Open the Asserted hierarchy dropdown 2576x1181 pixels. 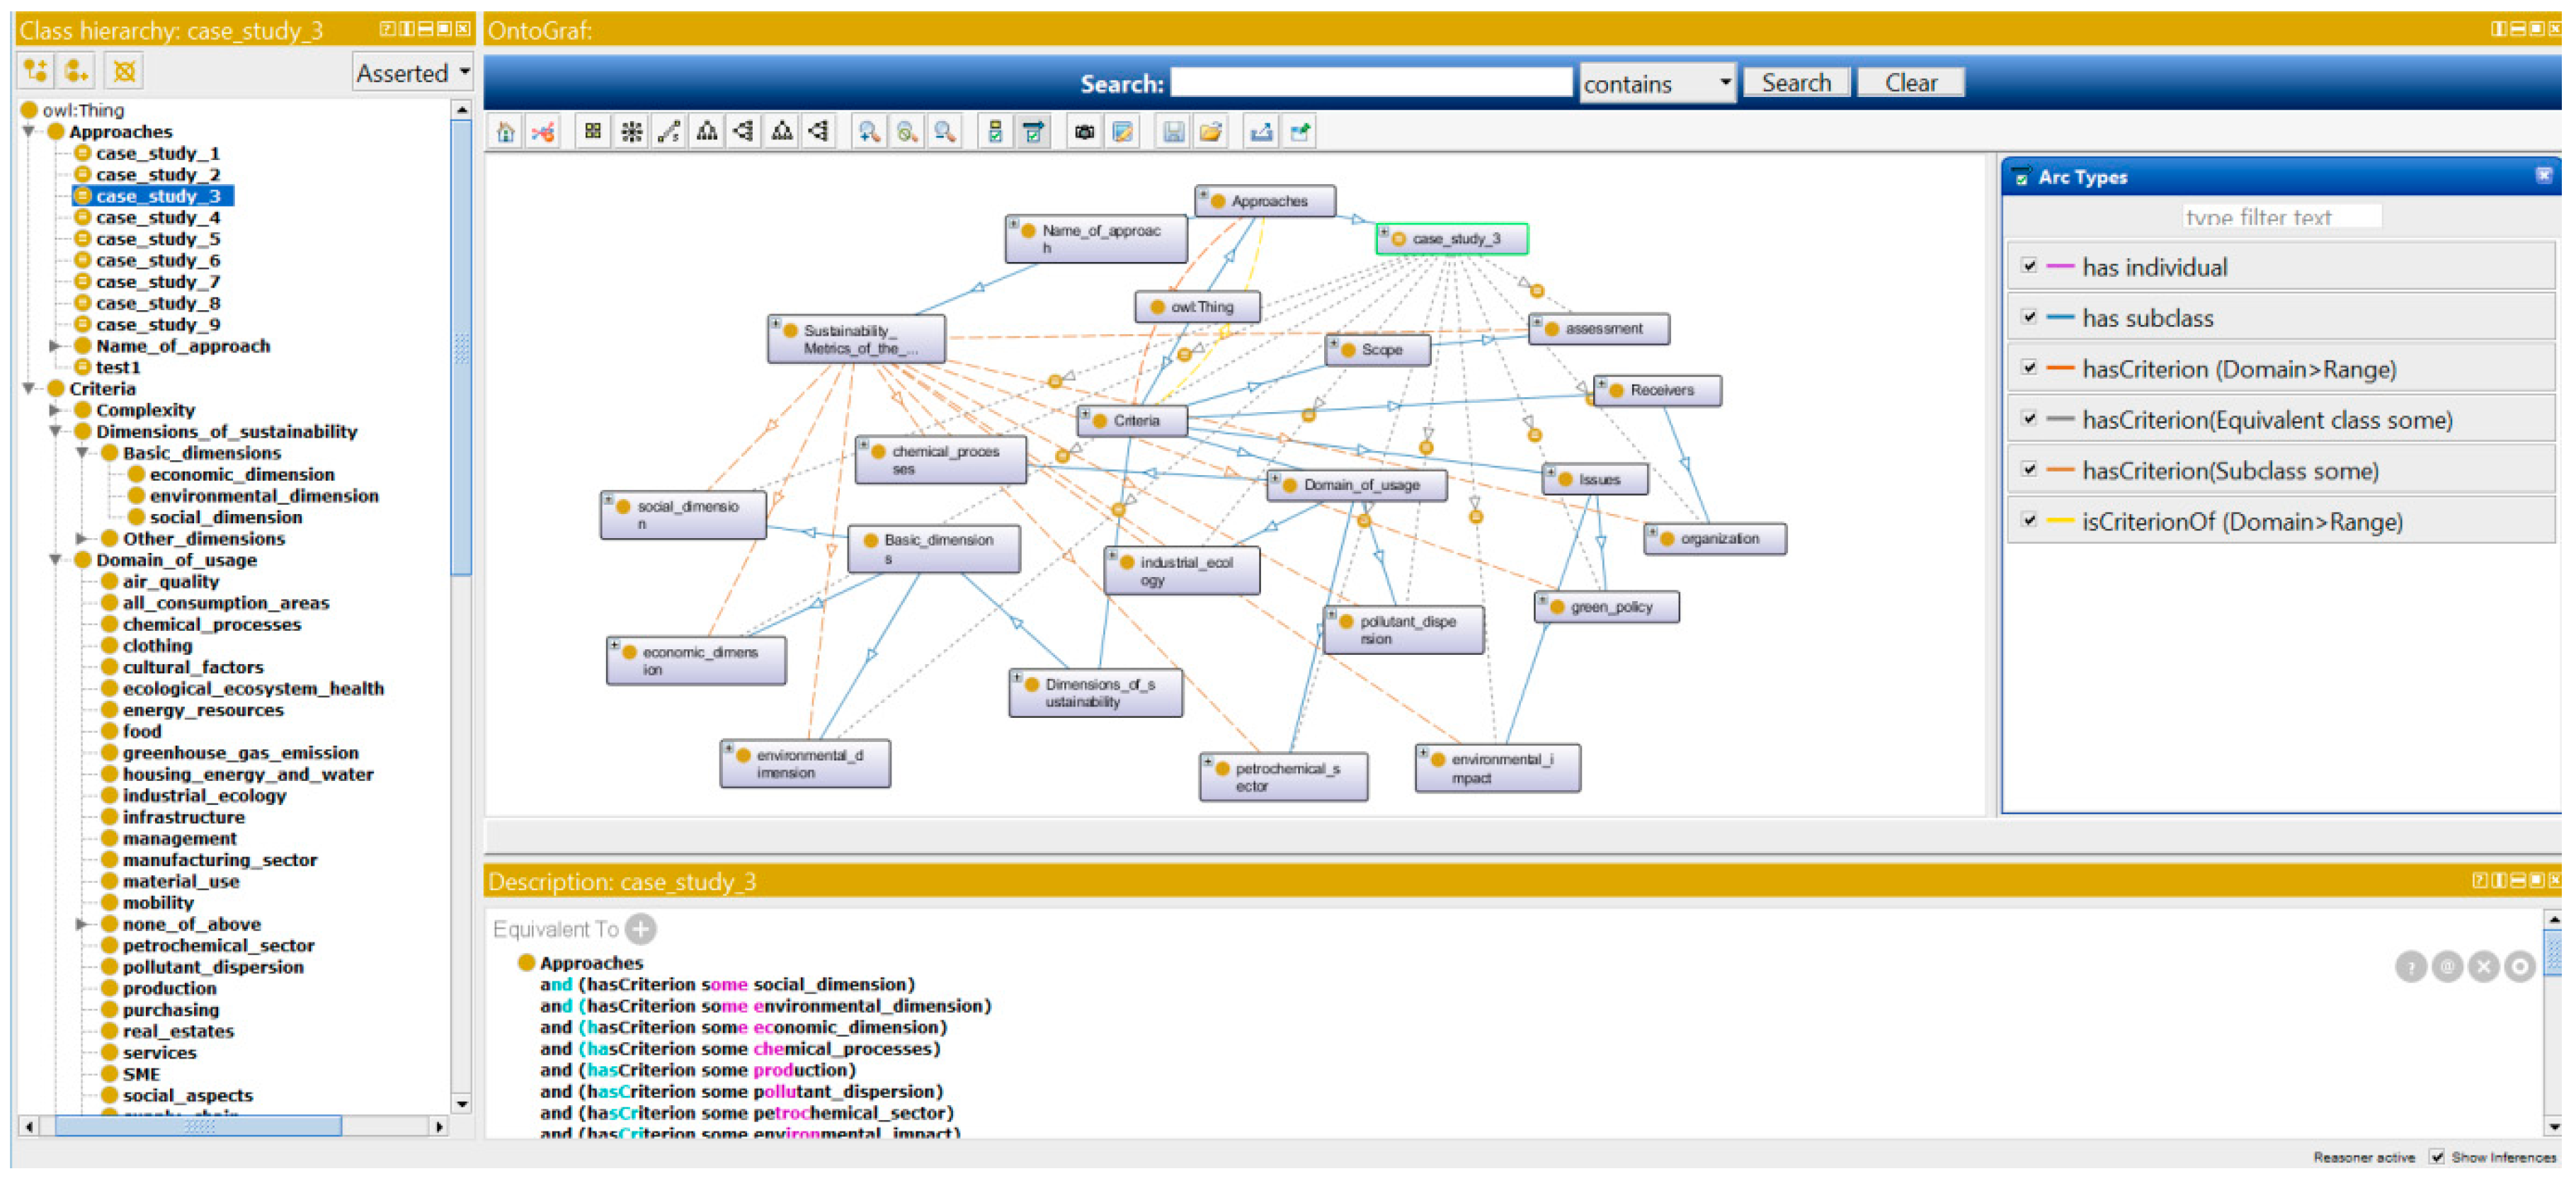coord(413,73)
